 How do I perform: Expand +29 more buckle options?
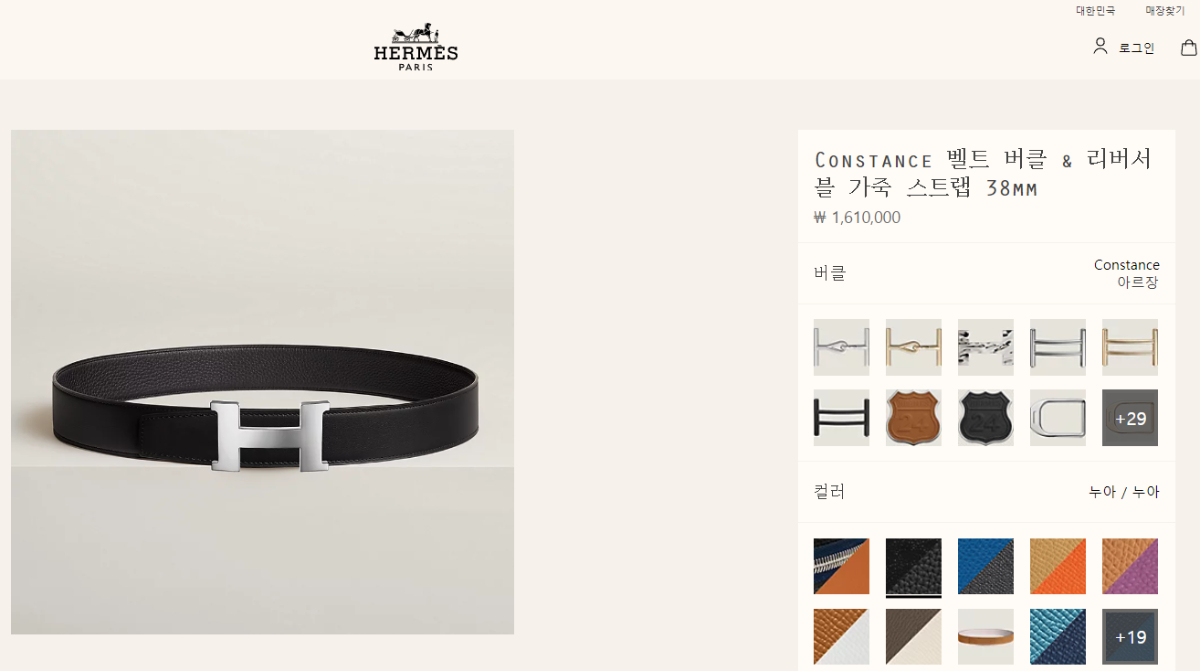(1129, 417)
